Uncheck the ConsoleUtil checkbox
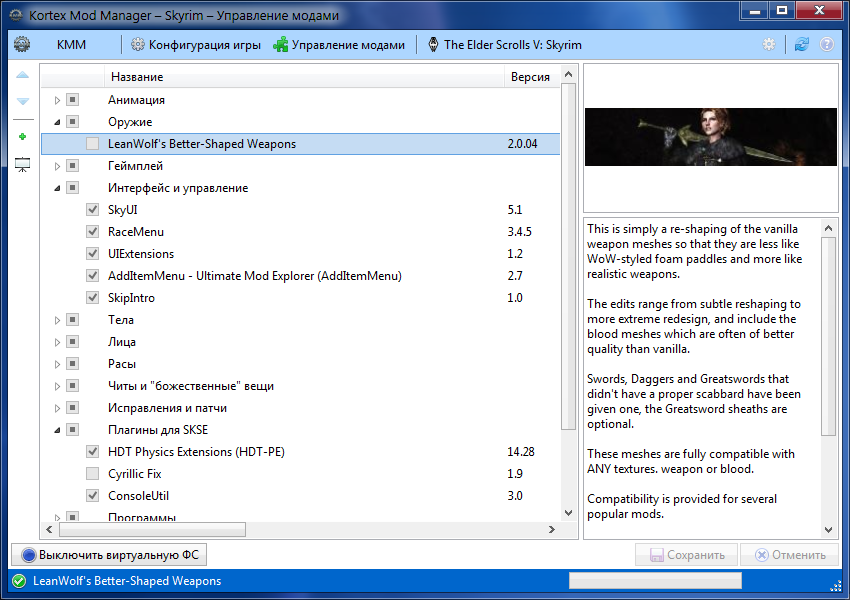Screen dimensions: 850x600 point(93,495)
